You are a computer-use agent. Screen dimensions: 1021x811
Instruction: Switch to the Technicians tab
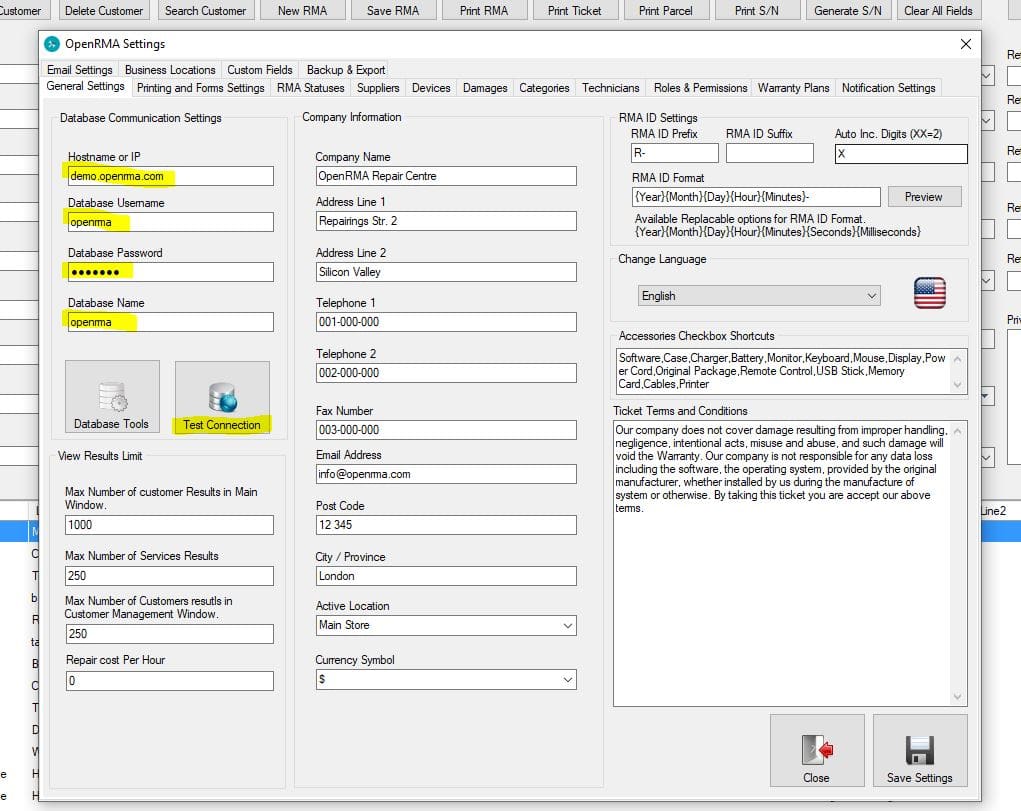coord(611,88)
